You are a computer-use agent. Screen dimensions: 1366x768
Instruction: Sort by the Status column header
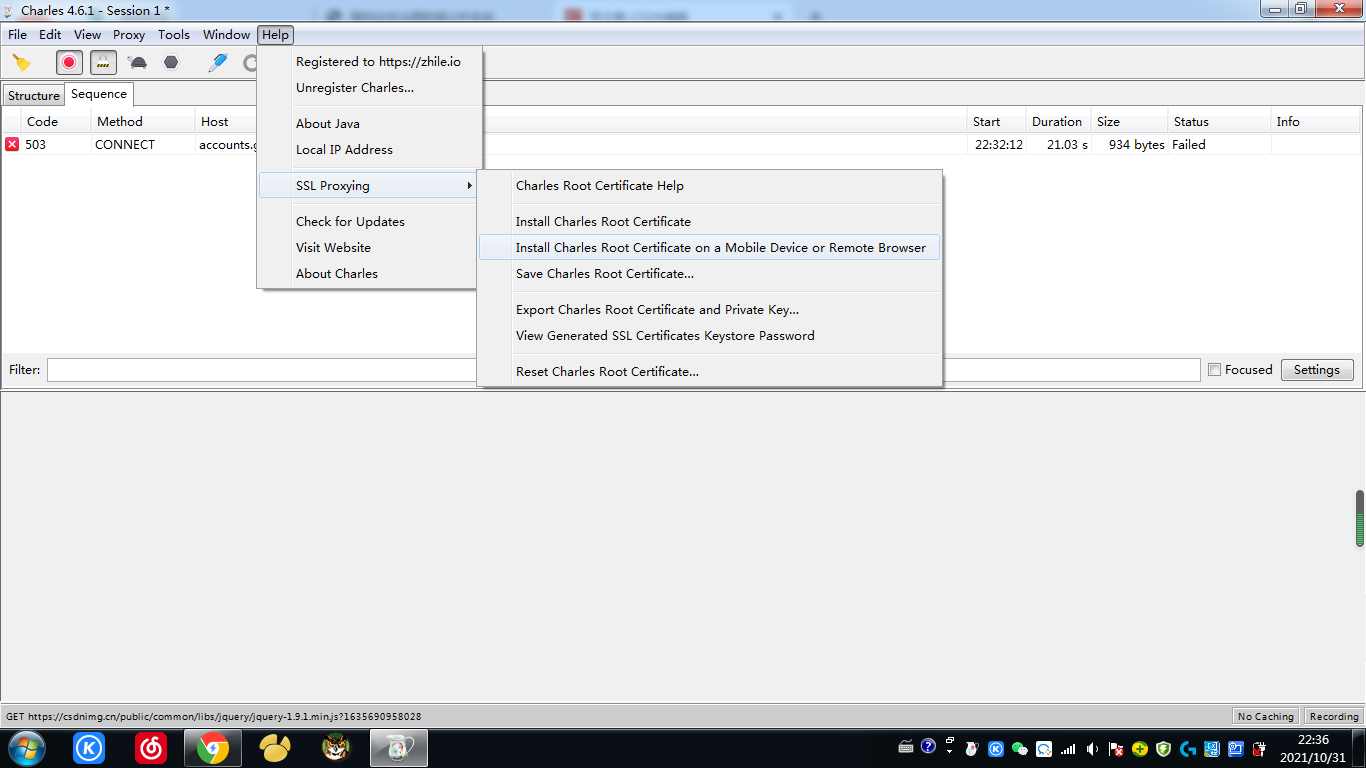1219,122
